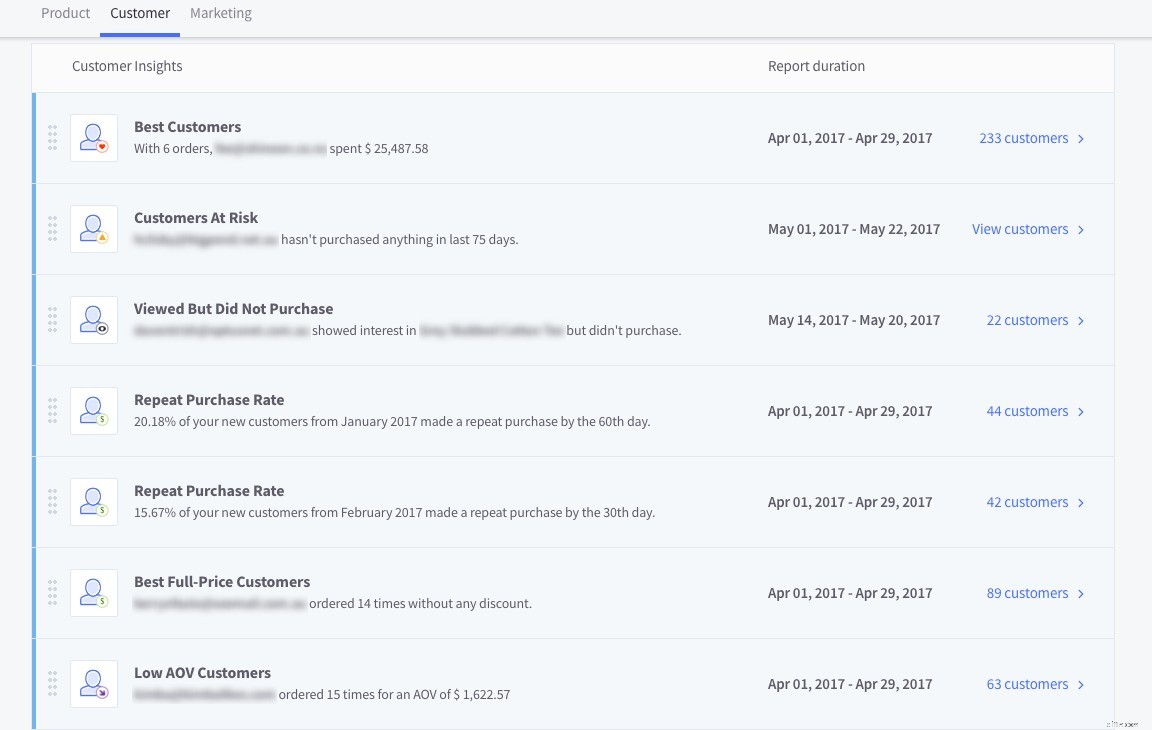Click the eye avatar icon for Viewed But Did Not Purchase
The width and height of the screenshot is (1152, 730).
coord(94,319)
